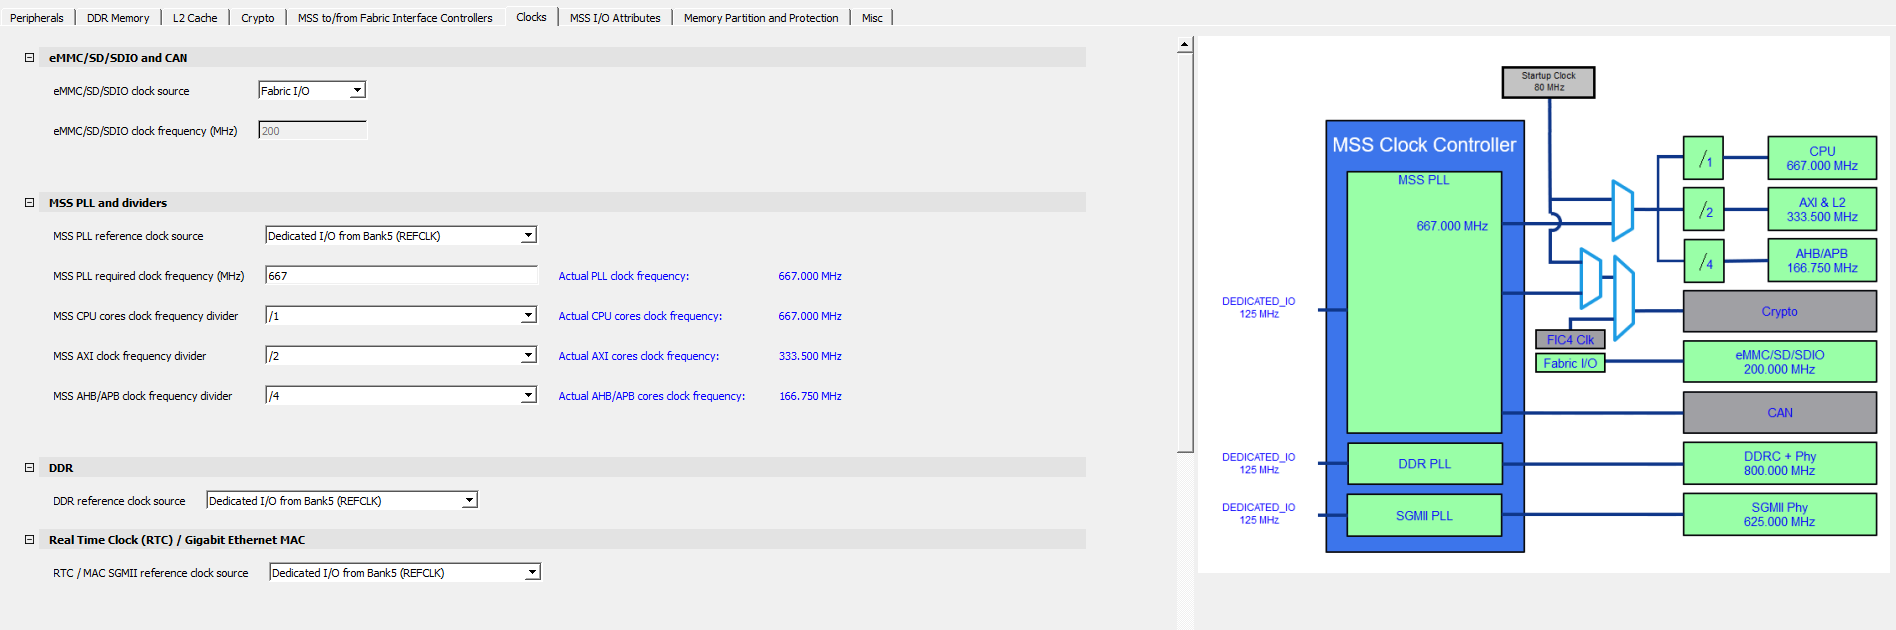Select the AHB/APB 166.750 MHz block
The height and width of the screenshot is (630, 1896).
click(x=1822, y=261)
